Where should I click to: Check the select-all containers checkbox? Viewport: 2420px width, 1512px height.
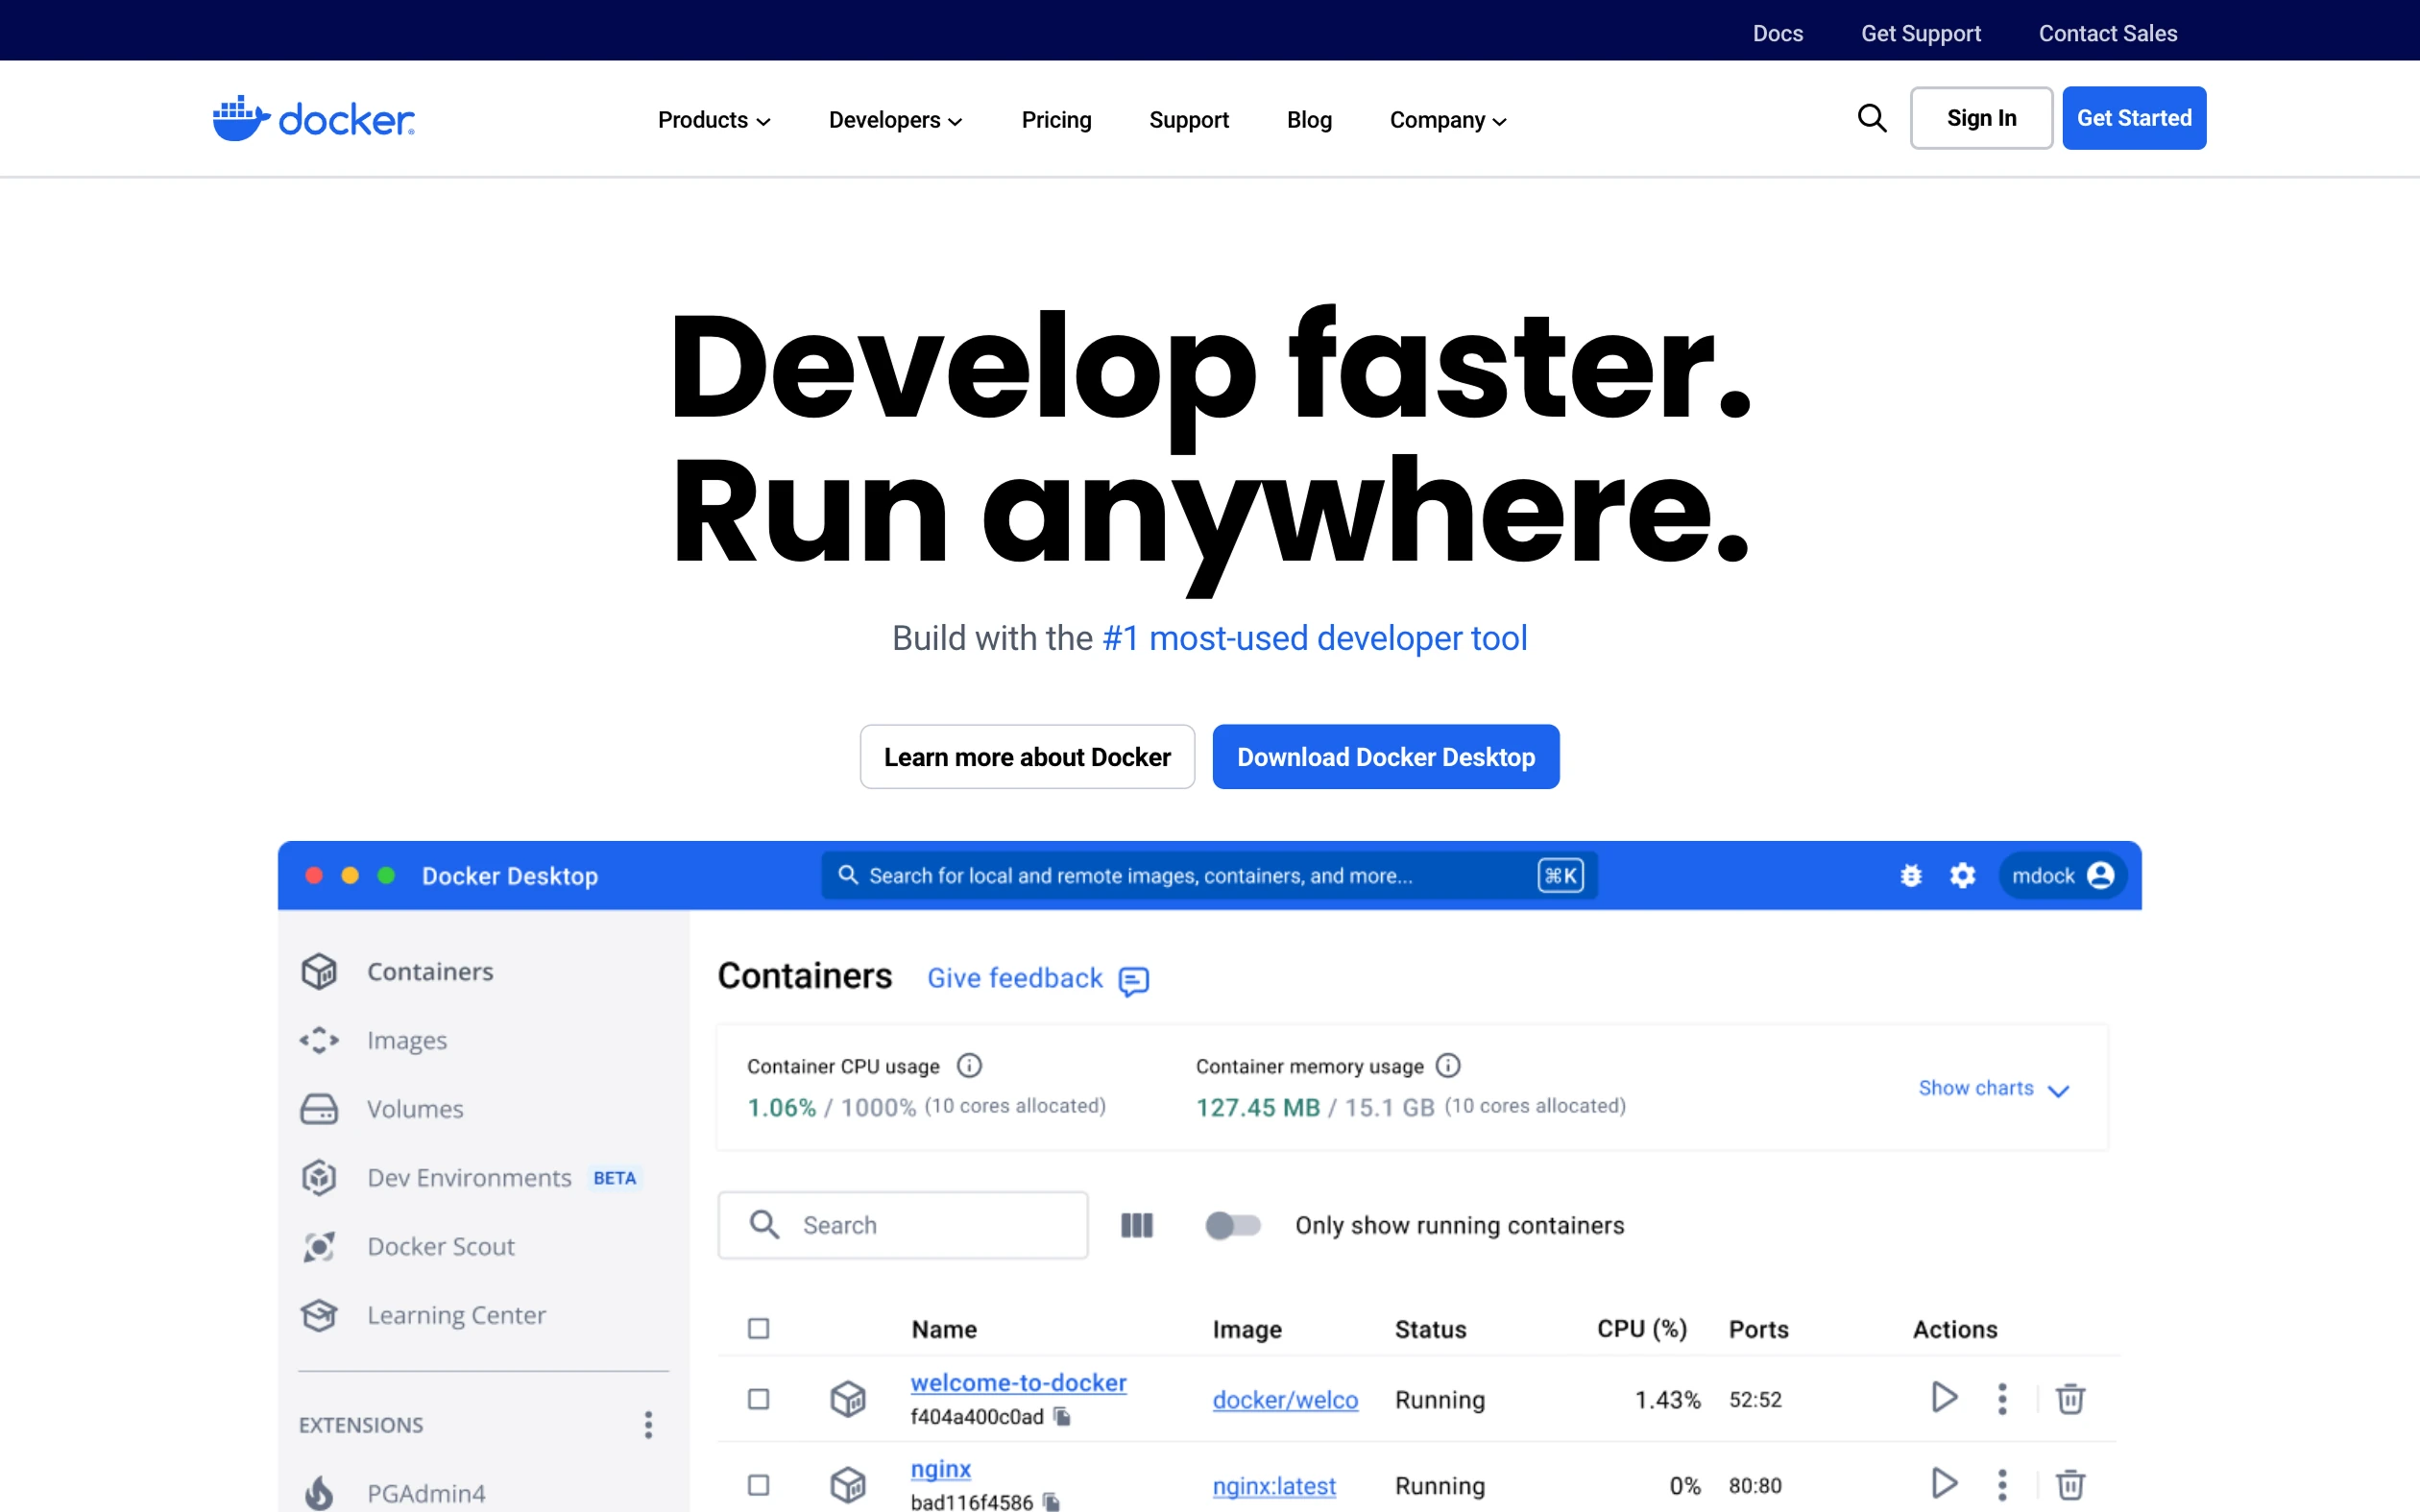coord(759,1329)
